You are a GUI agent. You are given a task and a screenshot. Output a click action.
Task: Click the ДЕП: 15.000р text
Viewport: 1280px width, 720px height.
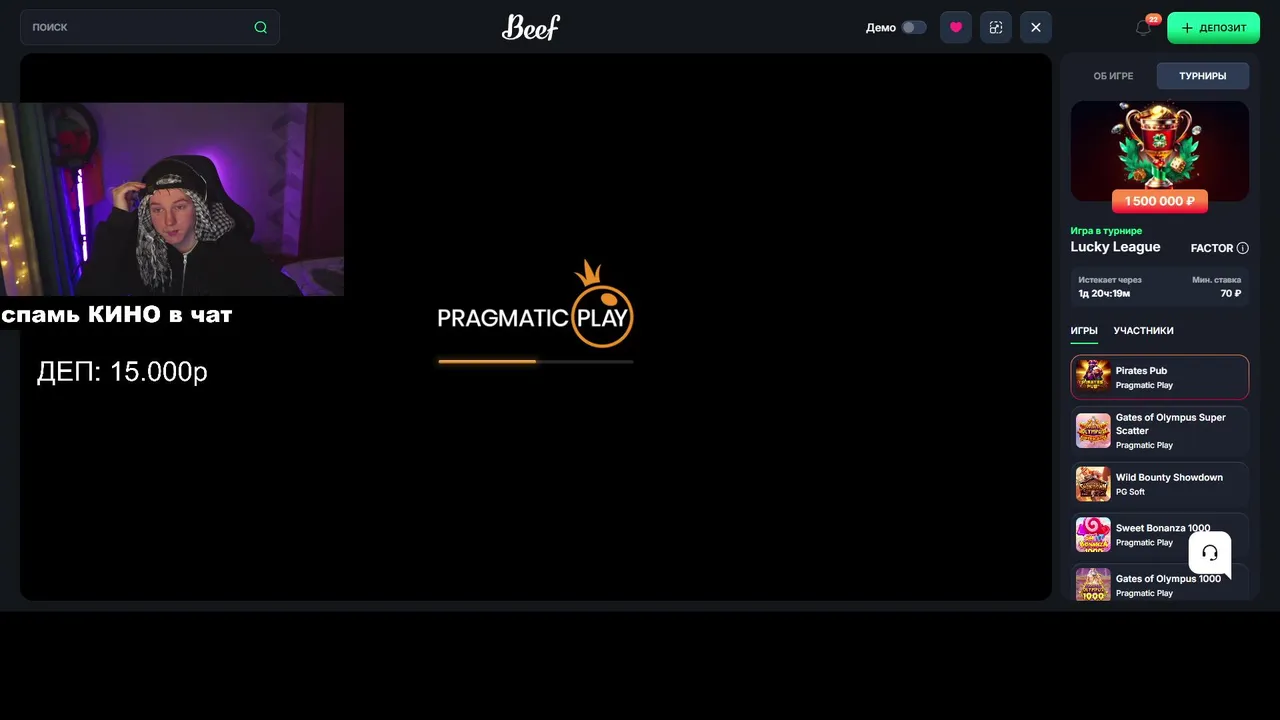pos(122,372)
